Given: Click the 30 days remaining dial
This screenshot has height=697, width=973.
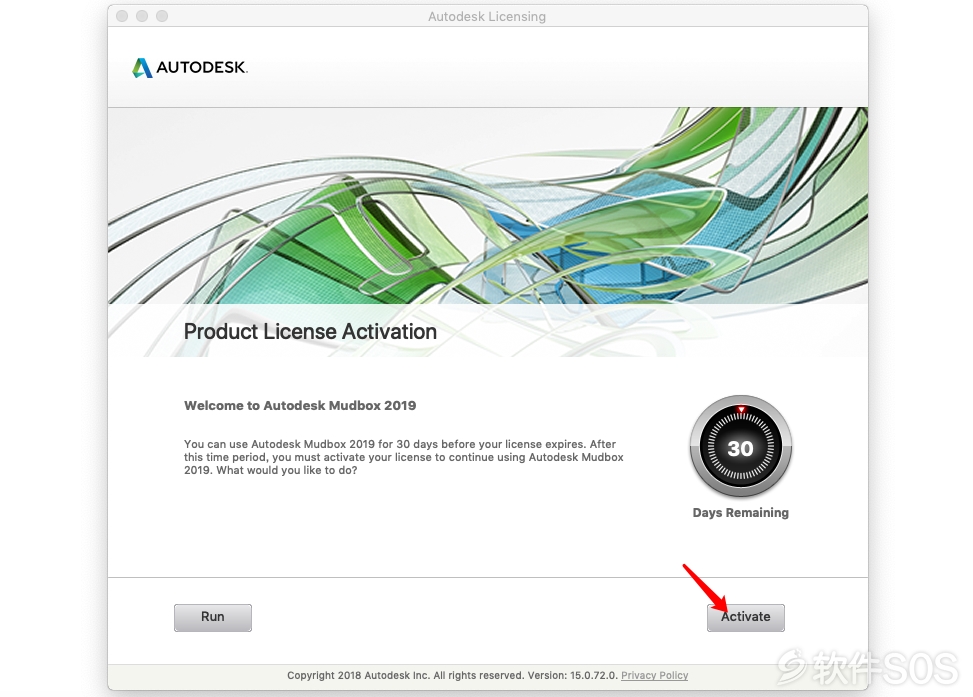Looking at the screenshot, I should click(x=740, y=446).
